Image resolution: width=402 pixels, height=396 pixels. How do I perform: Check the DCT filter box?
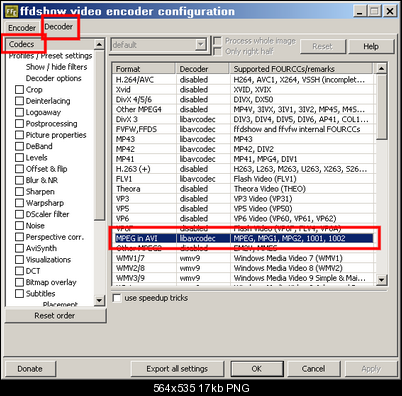click(20, 271)
